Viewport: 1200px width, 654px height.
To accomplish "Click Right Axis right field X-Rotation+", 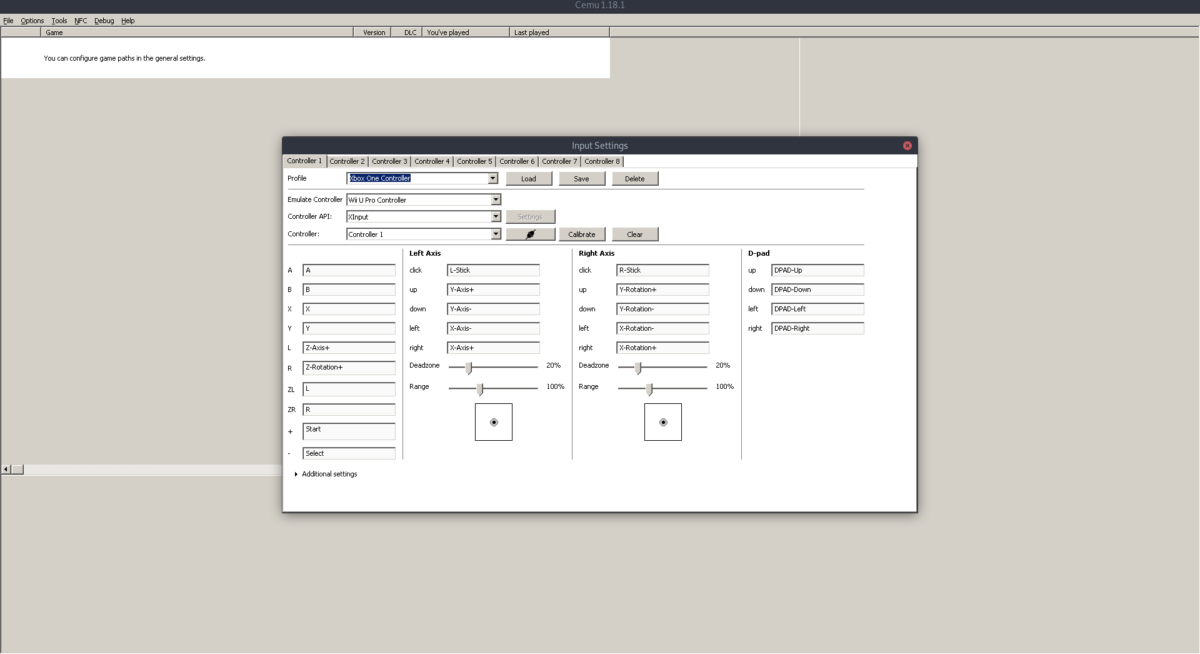I will click(663, 348).
